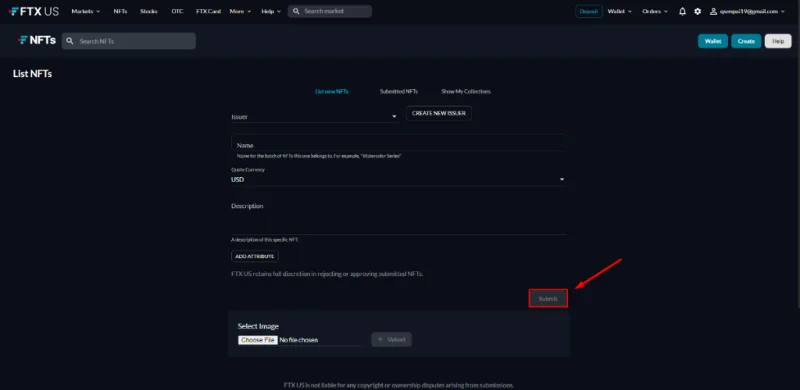Switch to the Submitted NFTs tab
This screenshot has width=800, height=390.
(x=398, y=91)
